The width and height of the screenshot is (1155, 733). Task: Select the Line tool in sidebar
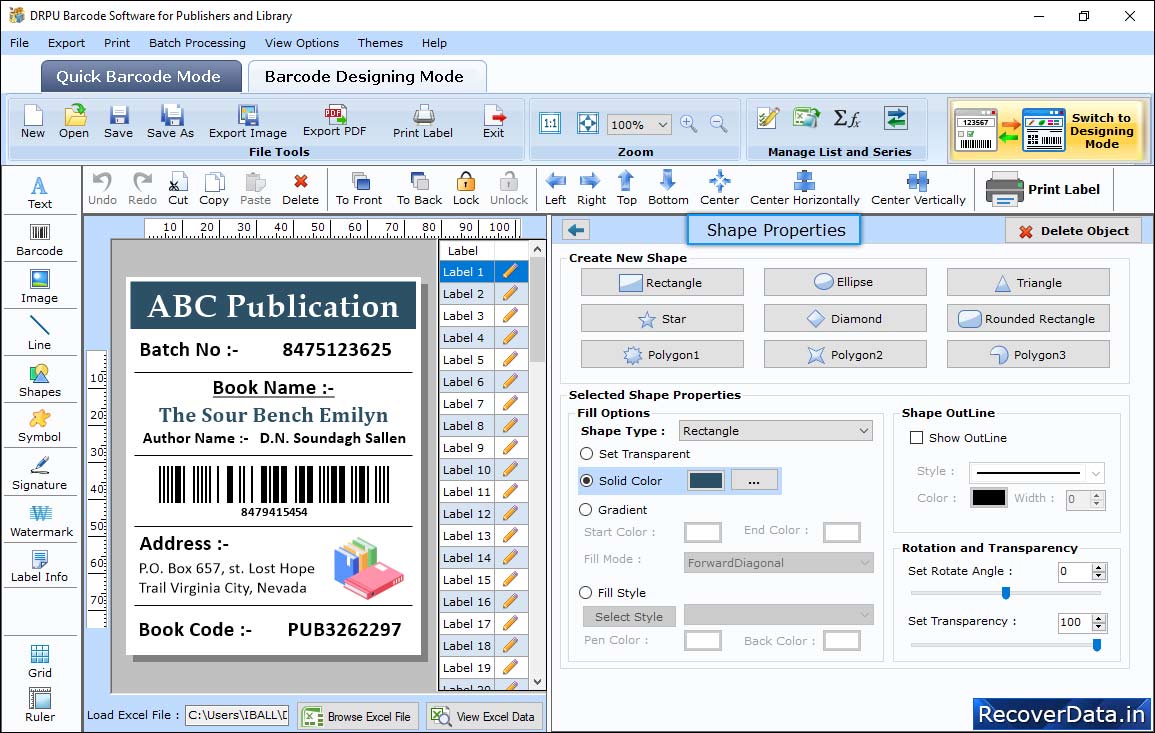tap(40, 333)
